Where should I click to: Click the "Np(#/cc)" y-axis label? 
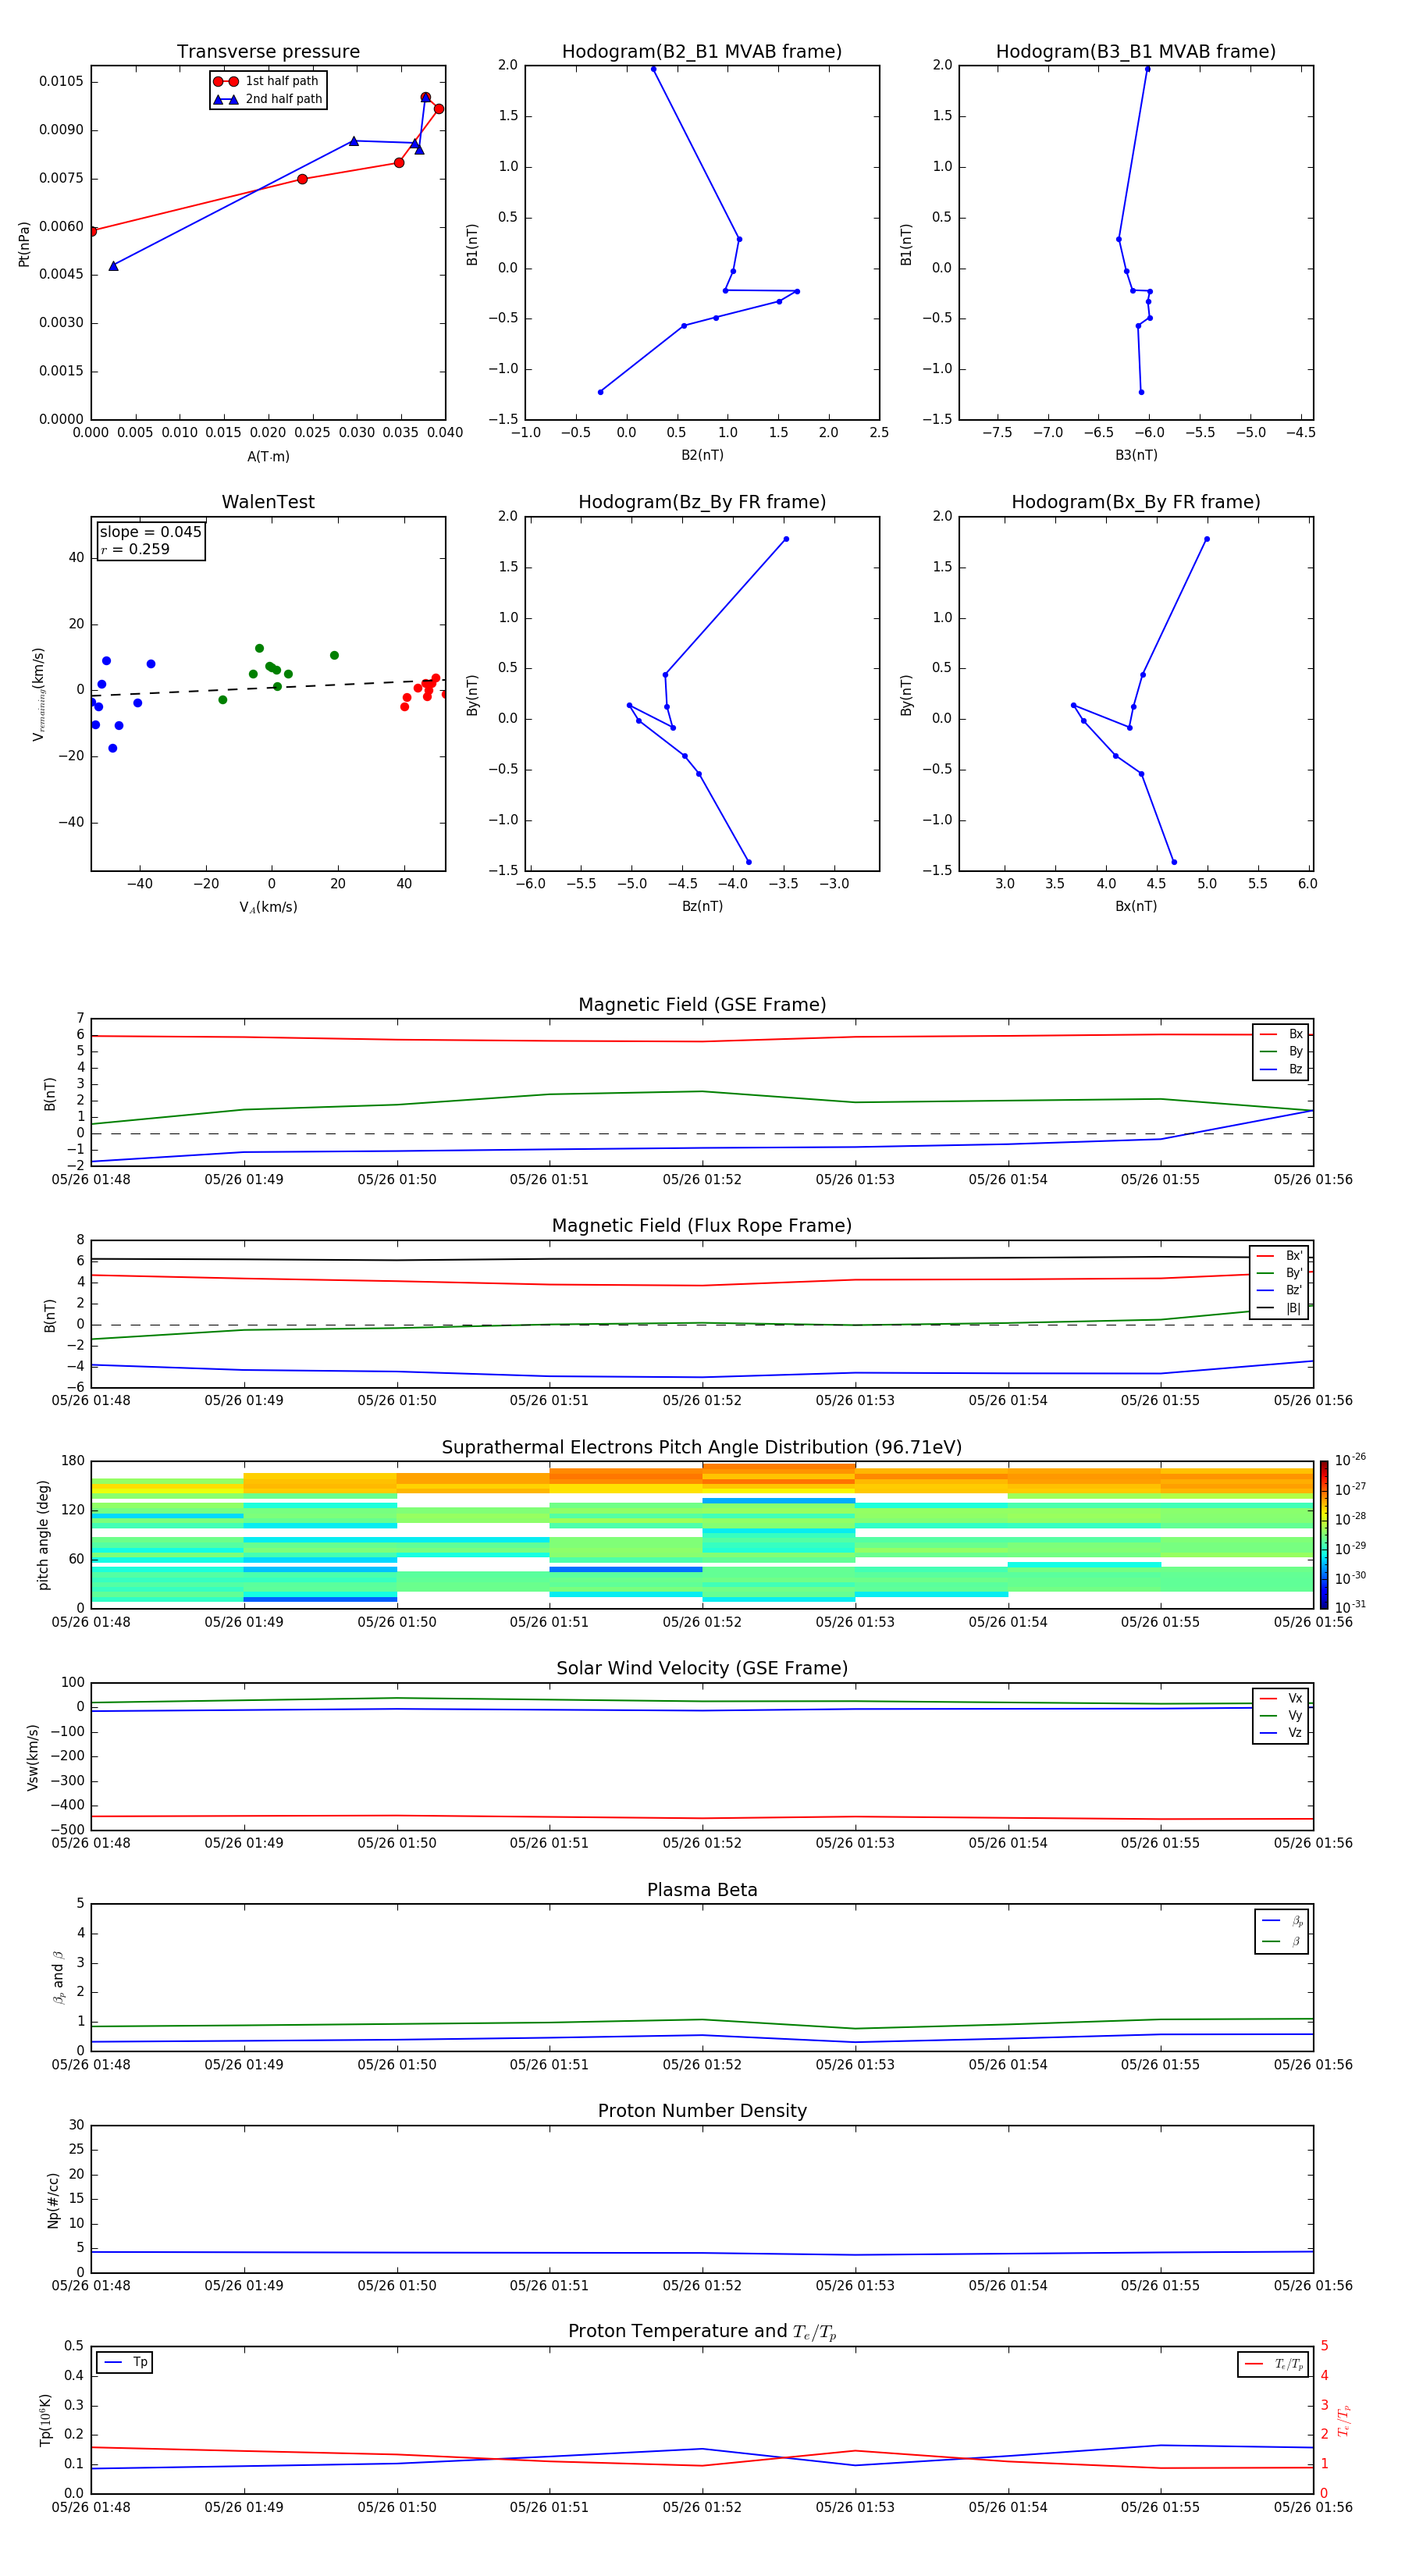coord(53,2200)
